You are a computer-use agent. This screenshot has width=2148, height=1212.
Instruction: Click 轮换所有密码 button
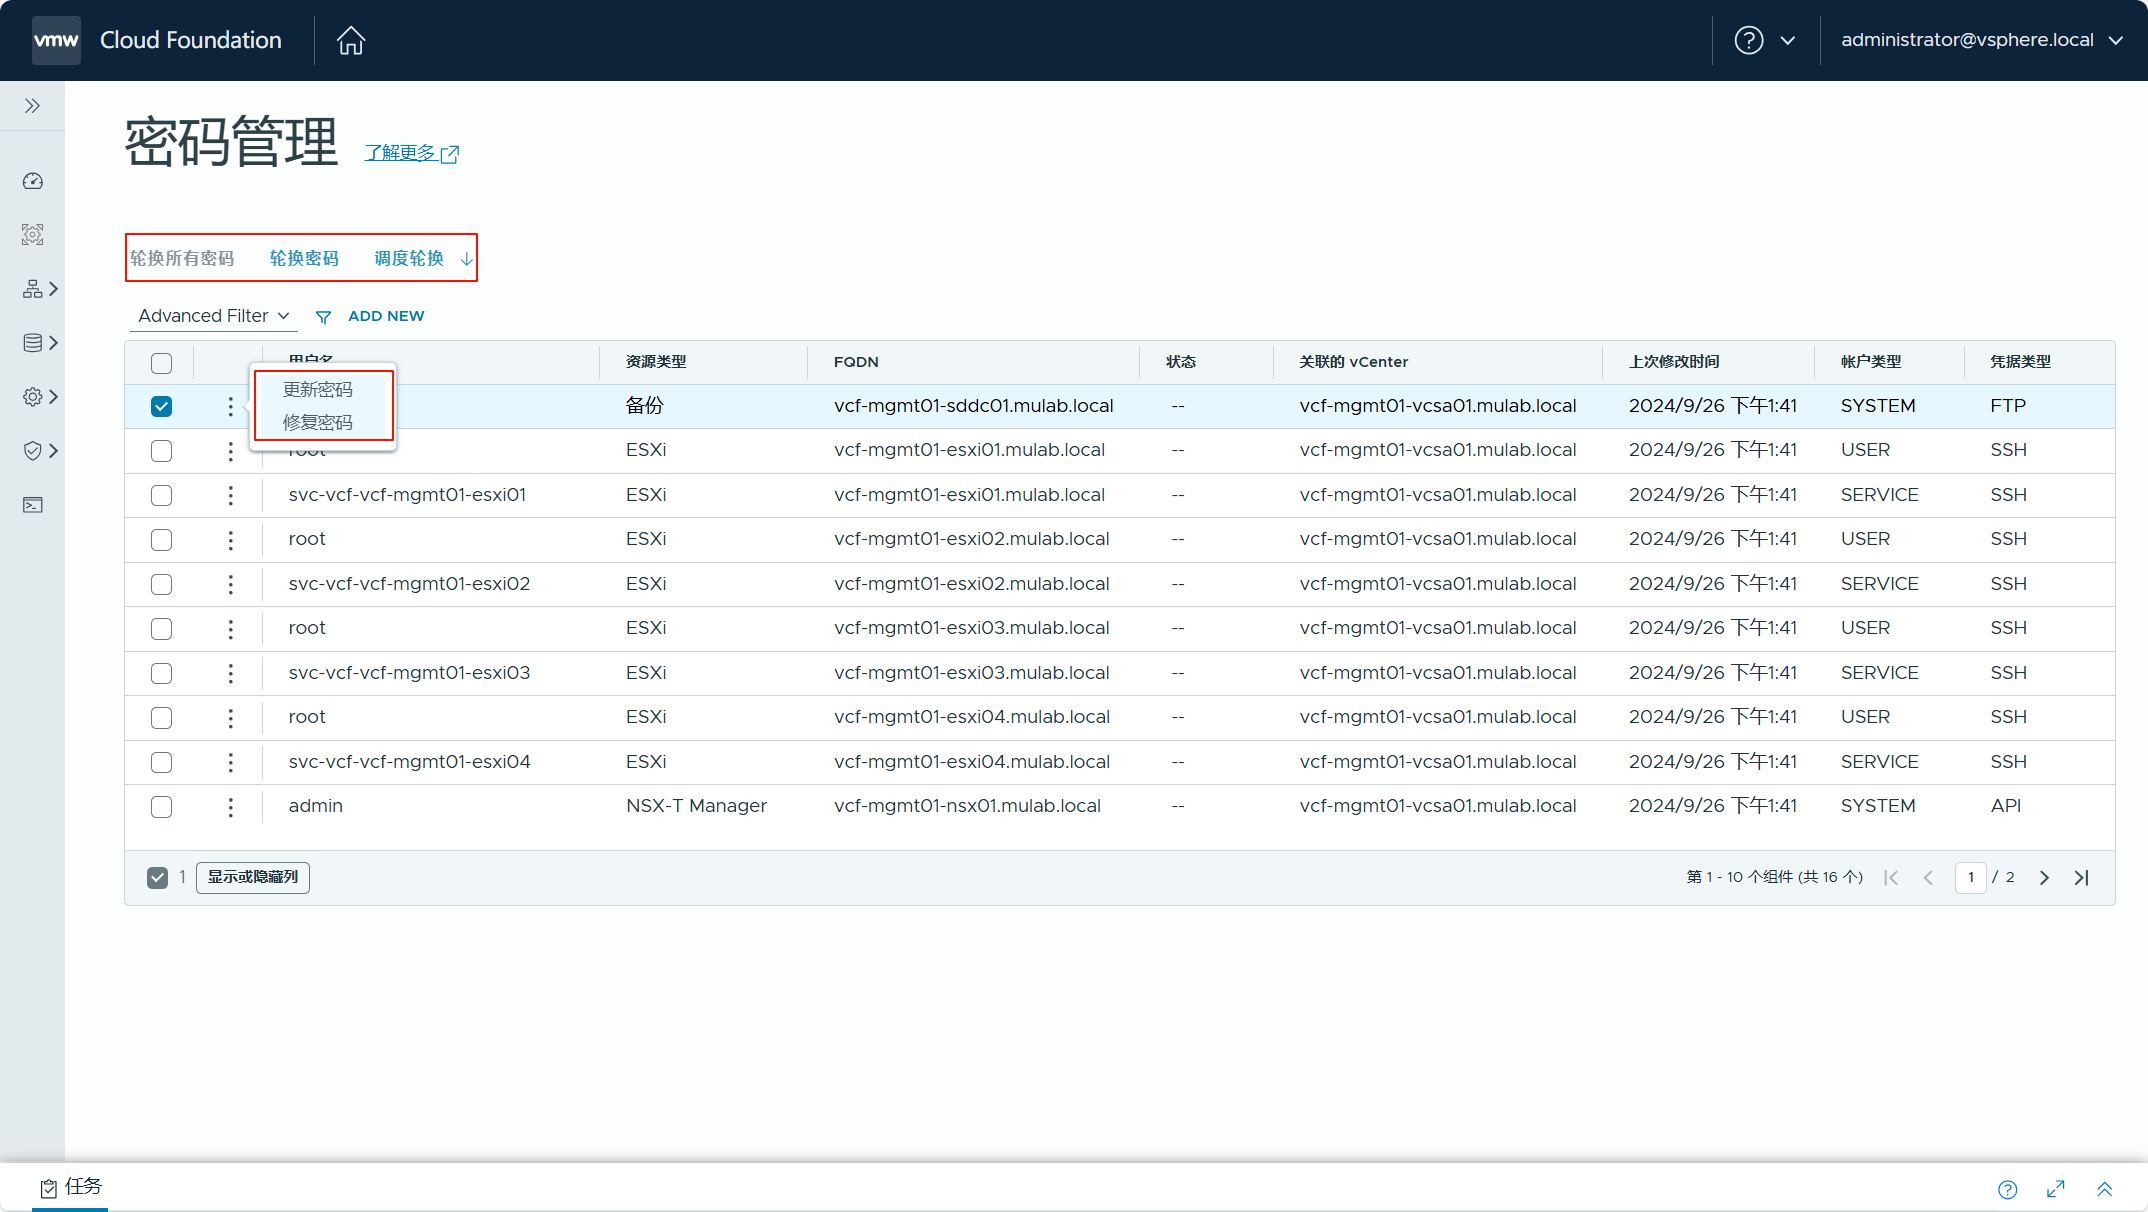[182, 258]
